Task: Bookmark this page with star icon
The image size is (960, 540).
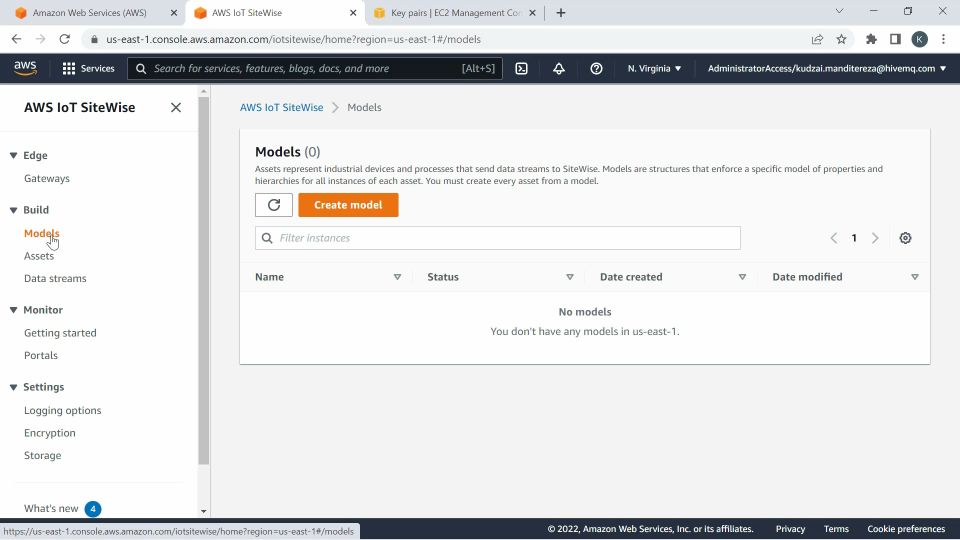Action: (x=841, y=39)
